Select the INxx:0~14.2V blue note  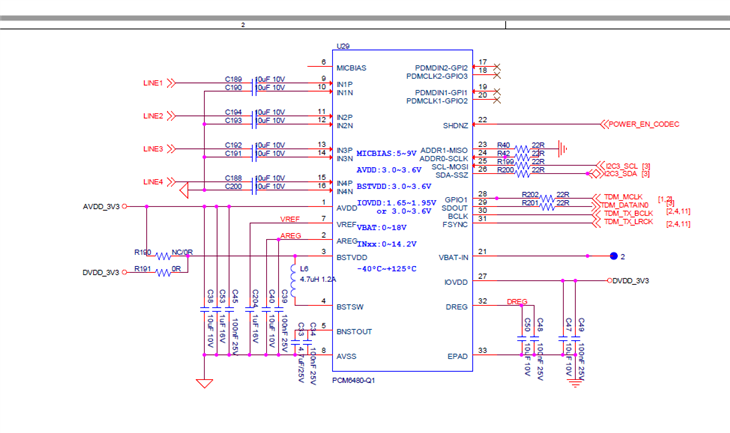point(386,244)
